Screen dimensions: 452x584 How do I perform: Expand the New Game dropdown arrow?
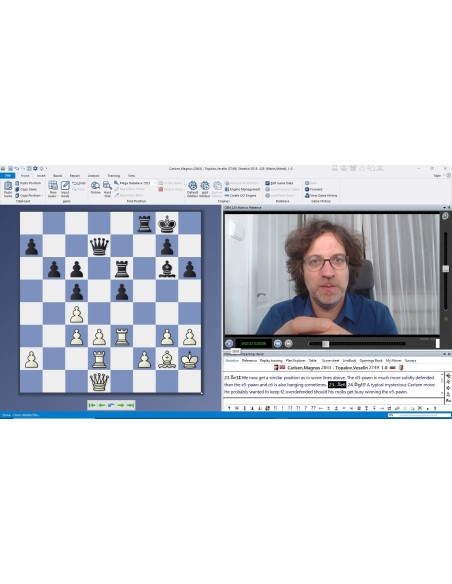(57, 196)
